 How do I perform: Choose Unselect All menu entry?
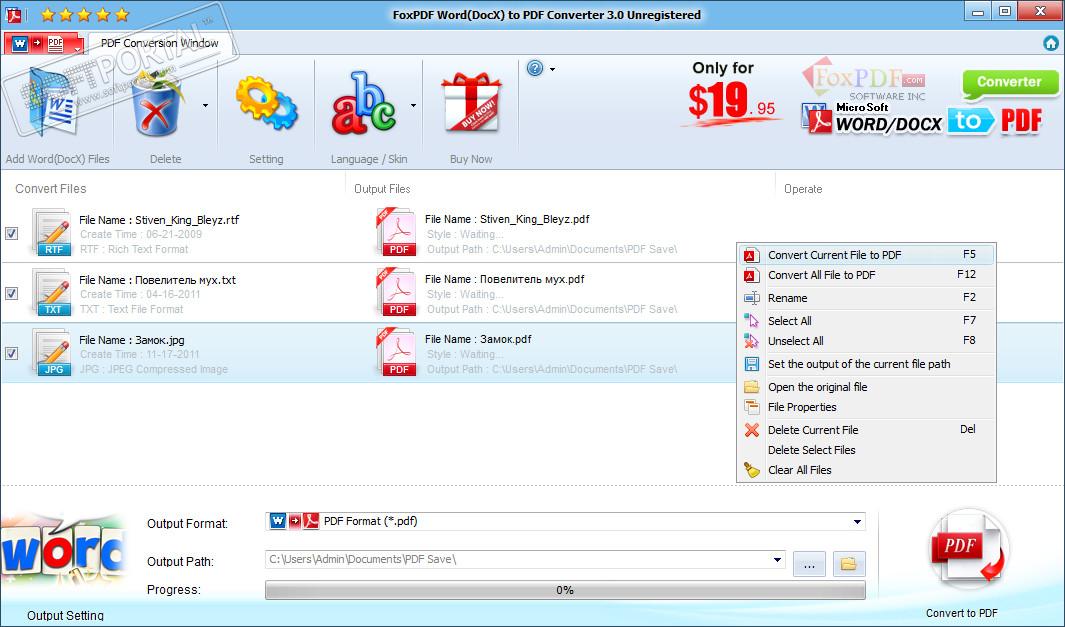pyautogui.click(x=866, y=341)
